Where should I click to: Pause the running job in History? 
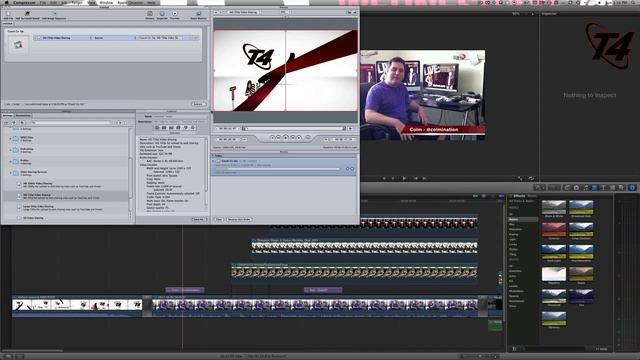(348, 169)
